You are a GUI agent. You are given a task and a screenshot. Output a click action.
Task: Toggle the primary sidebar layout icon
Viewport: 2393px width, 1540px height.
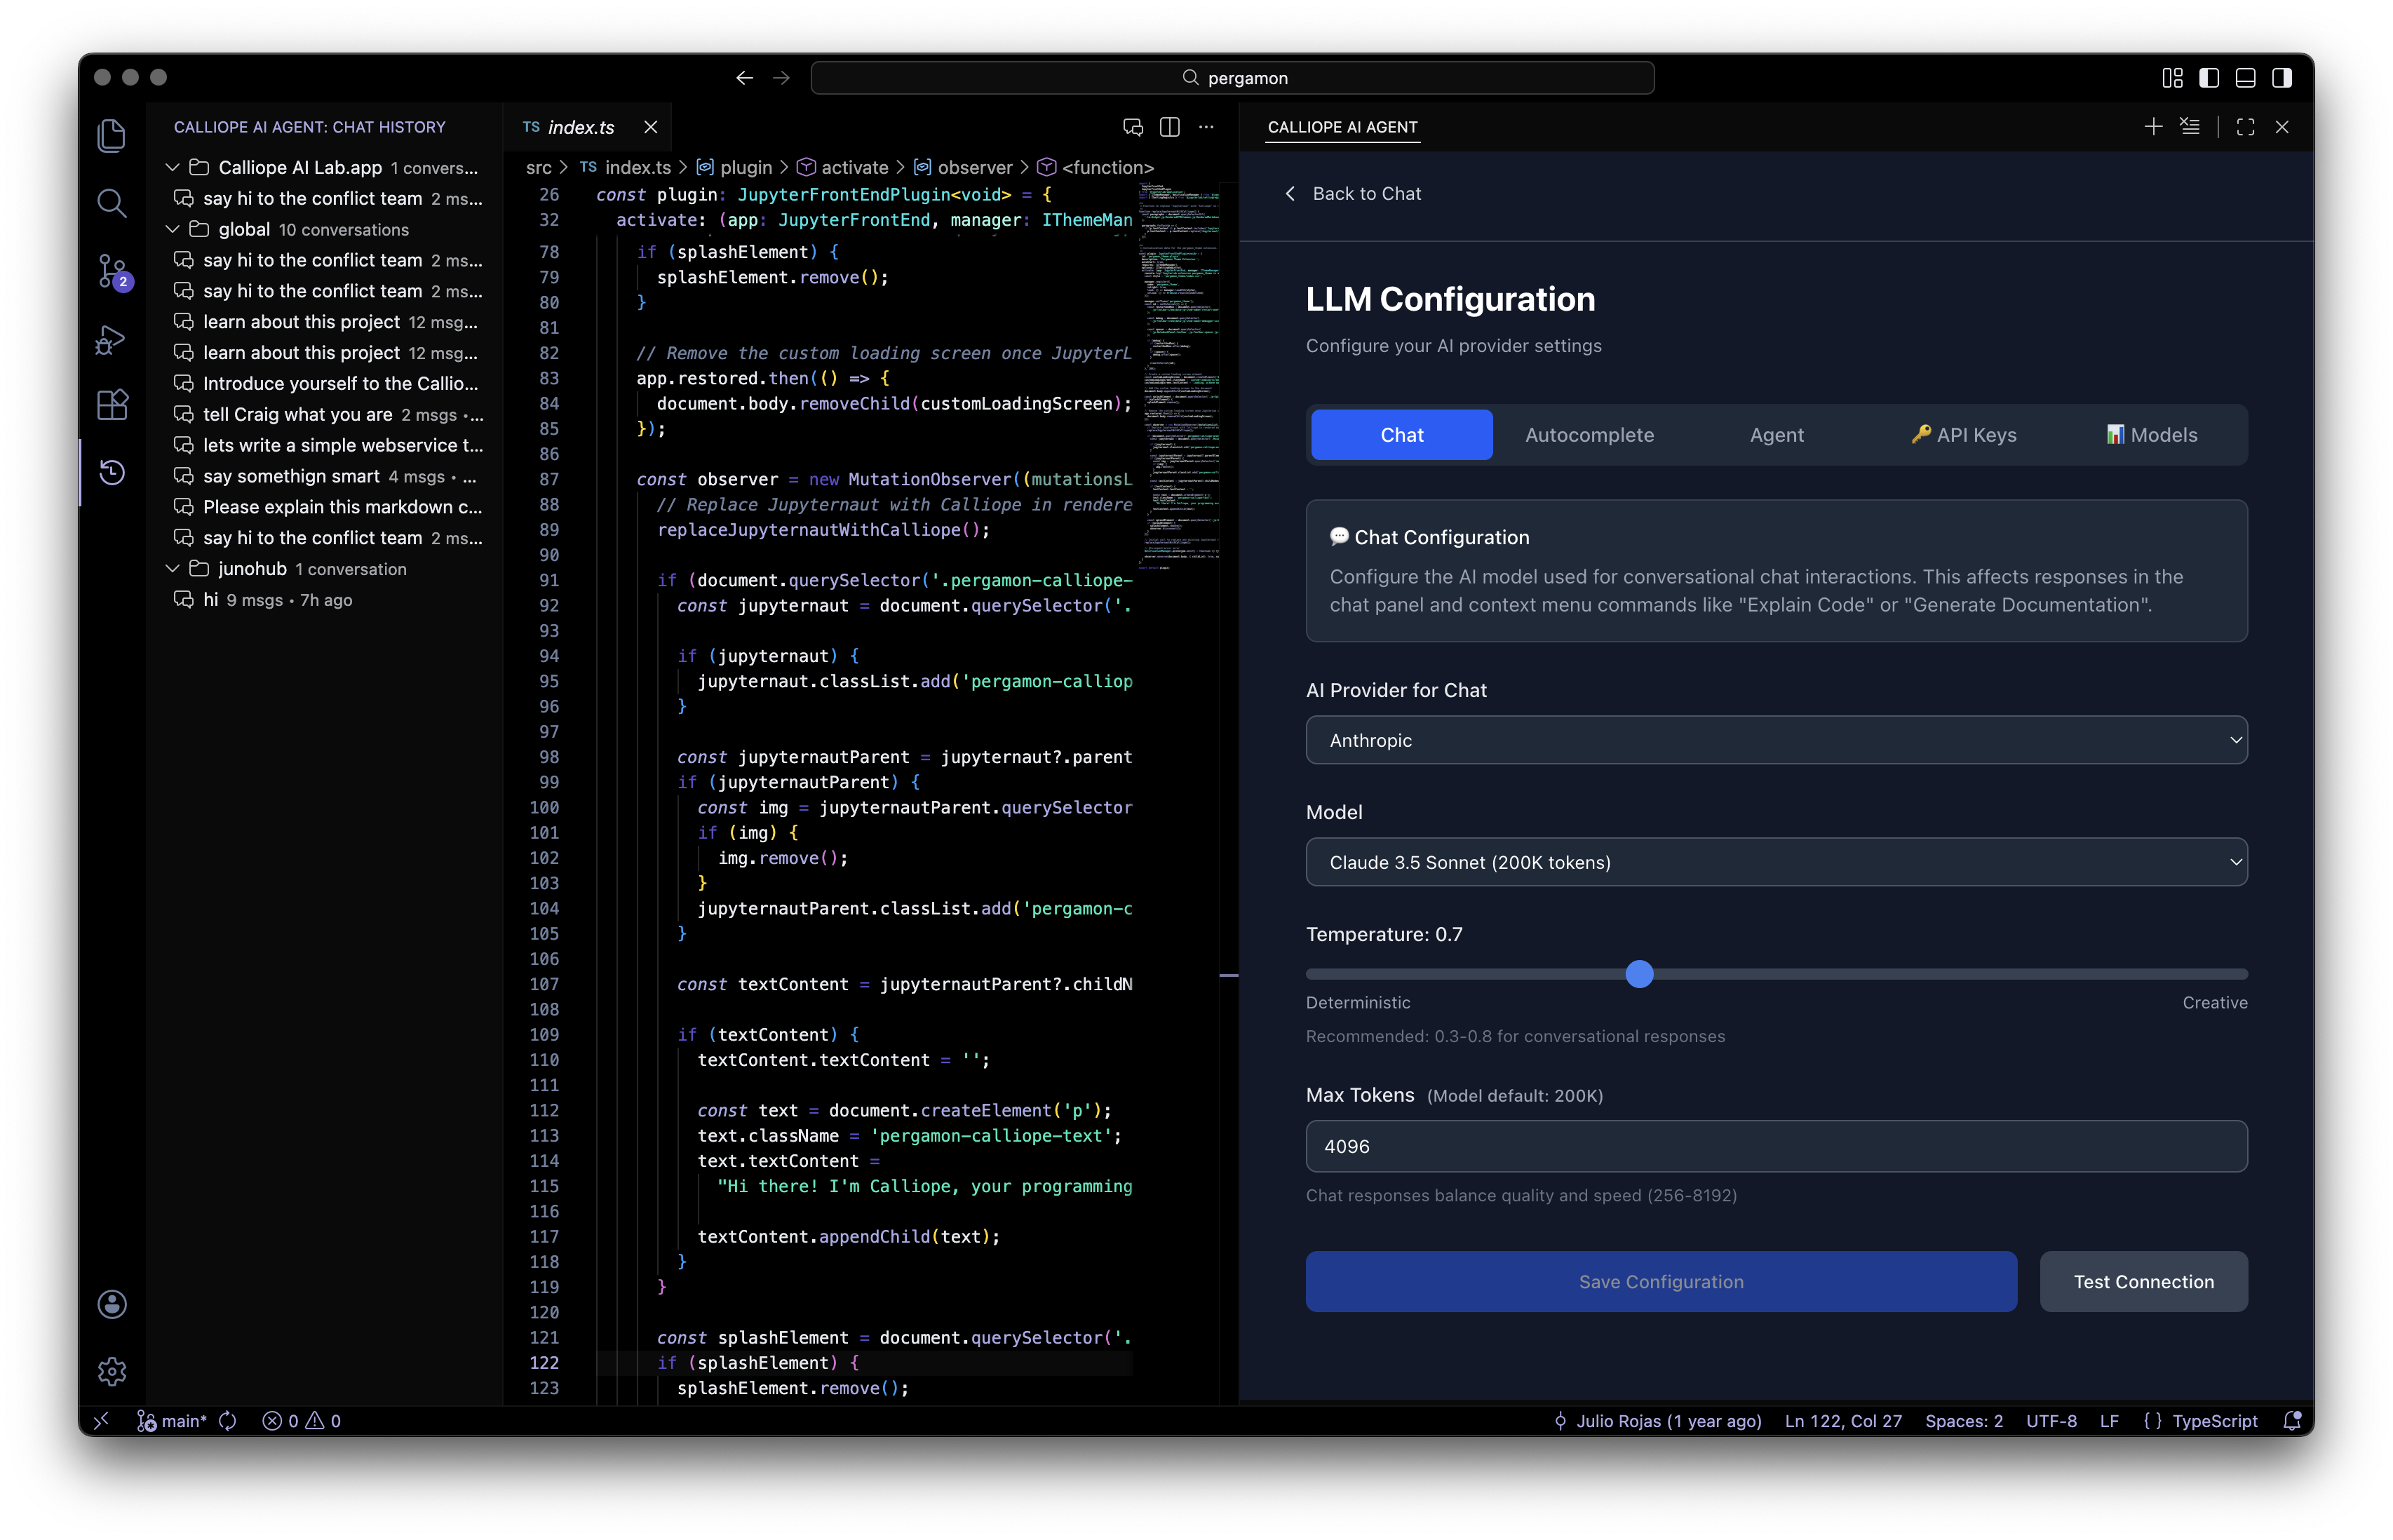point(2209,78)
